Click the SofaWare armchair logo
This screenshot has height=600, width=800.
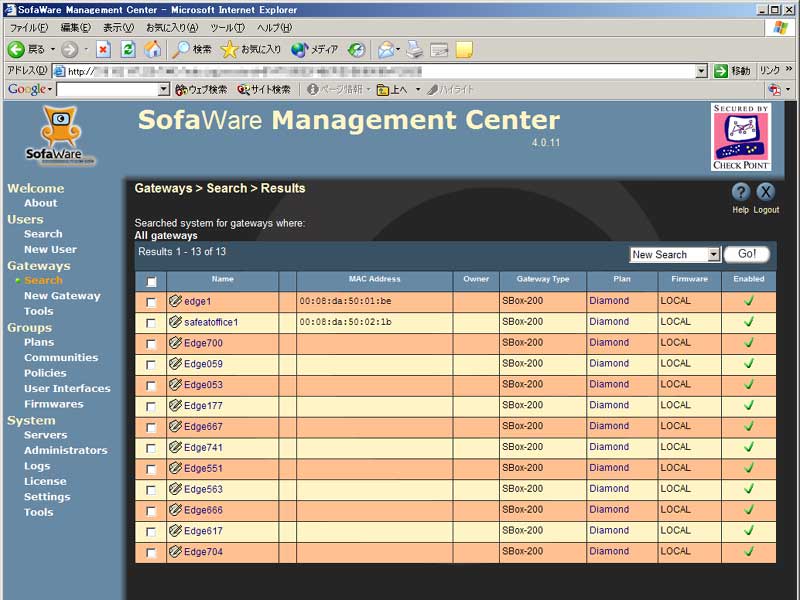click(x=61, y=136)
